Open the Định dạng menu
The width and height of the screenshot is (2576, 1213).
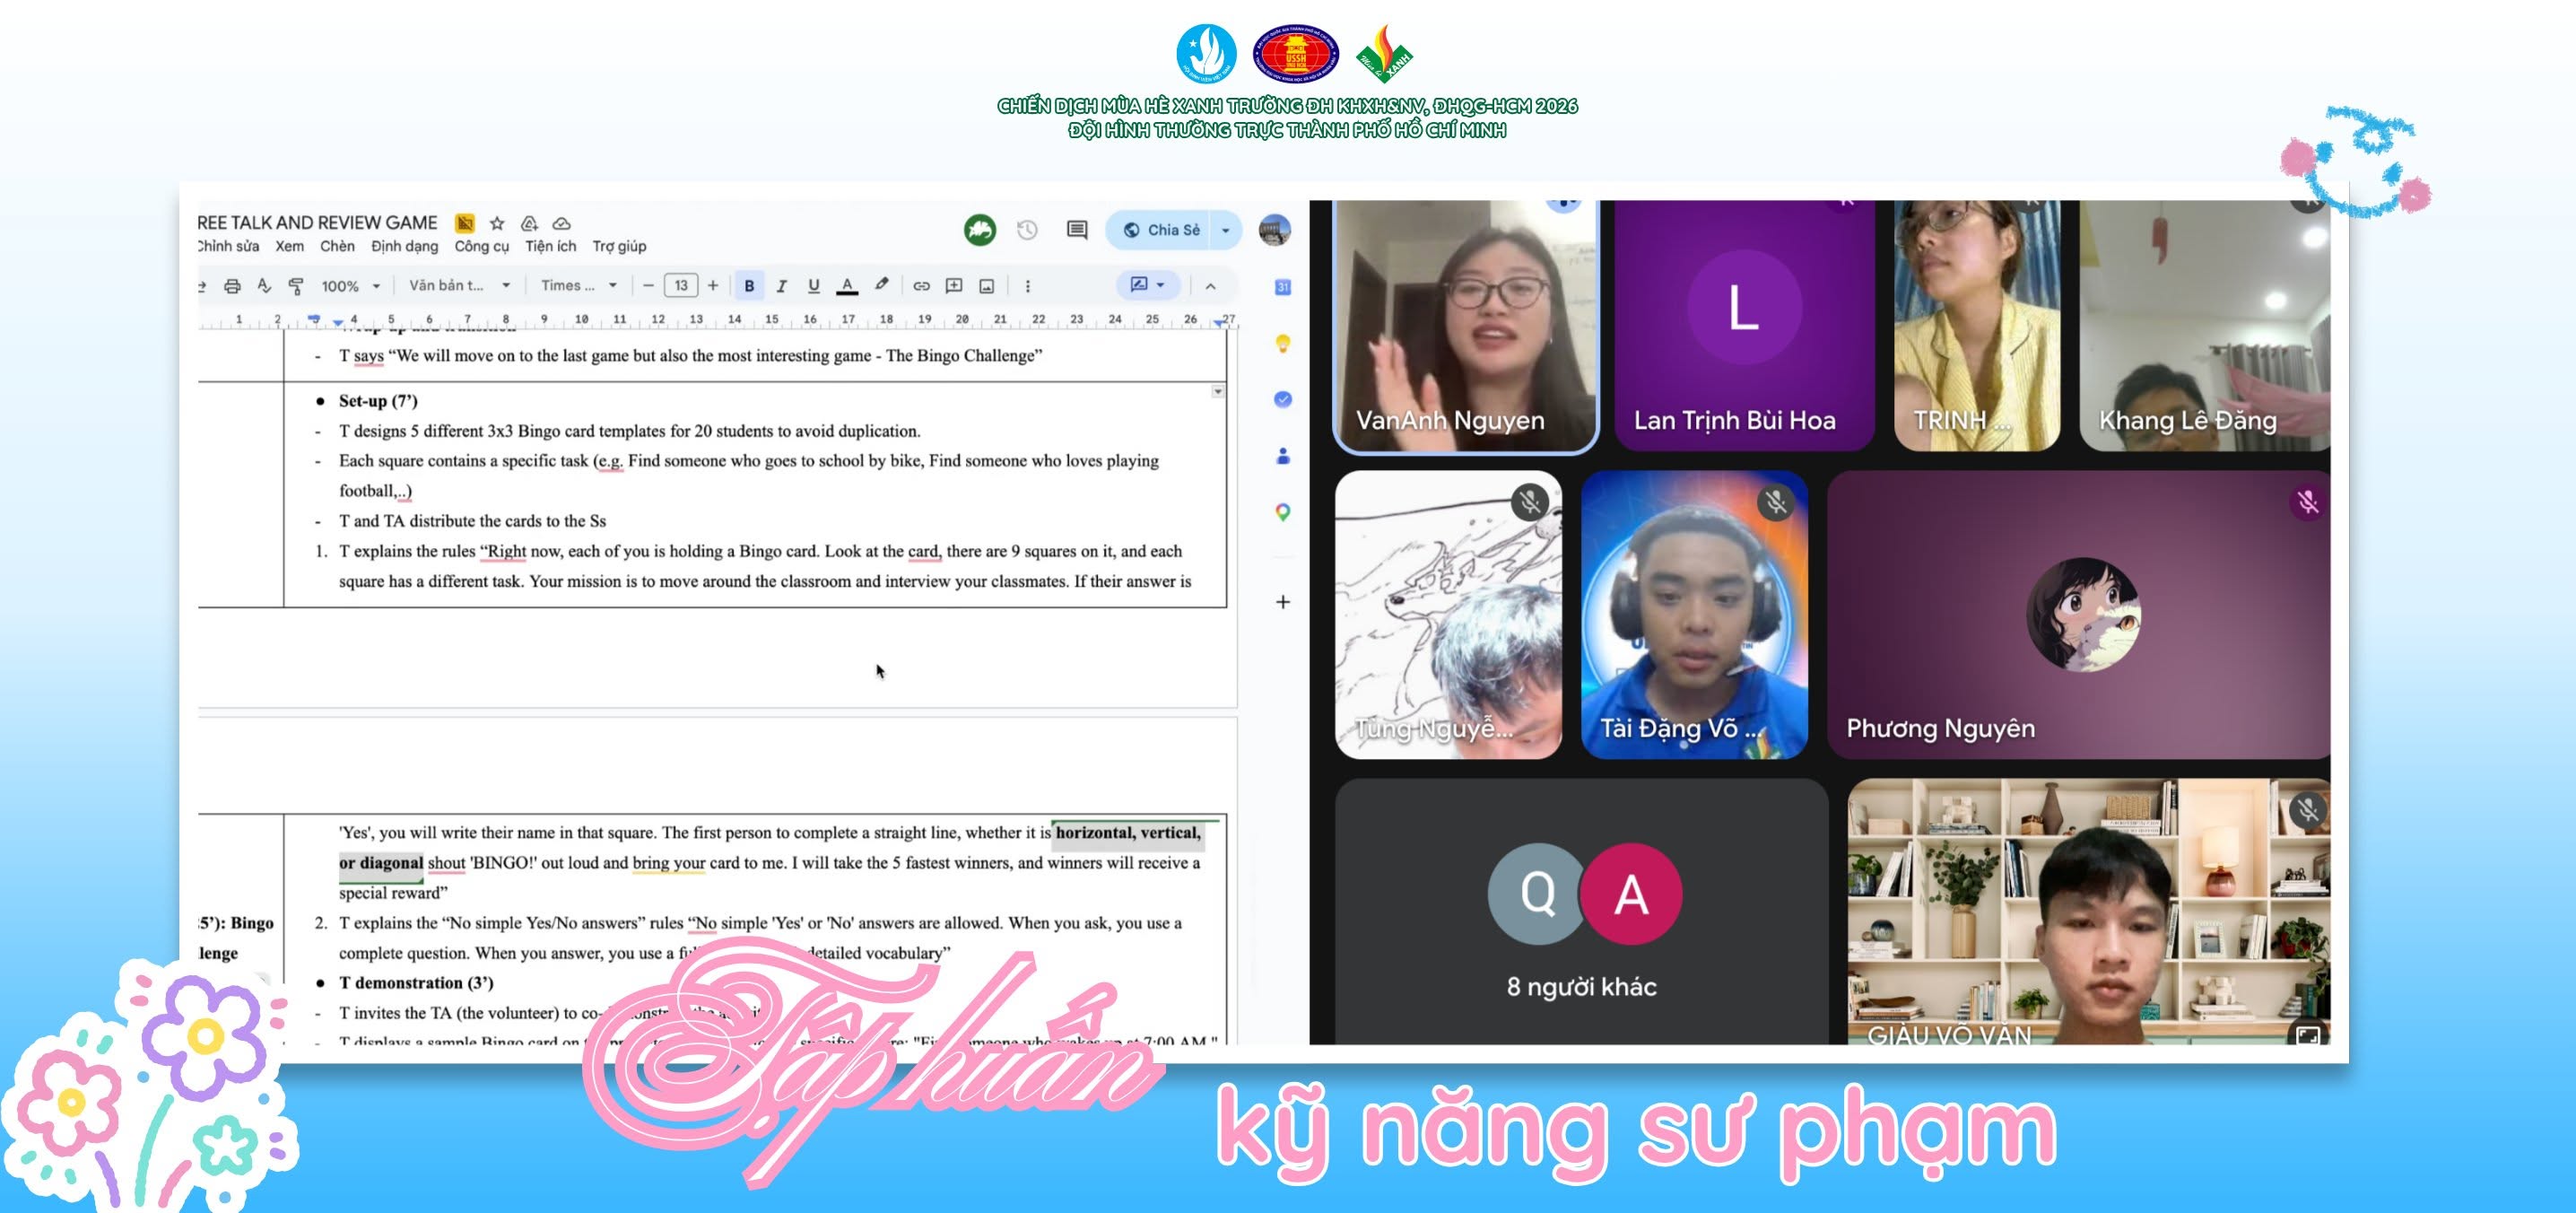click(404, 246)
